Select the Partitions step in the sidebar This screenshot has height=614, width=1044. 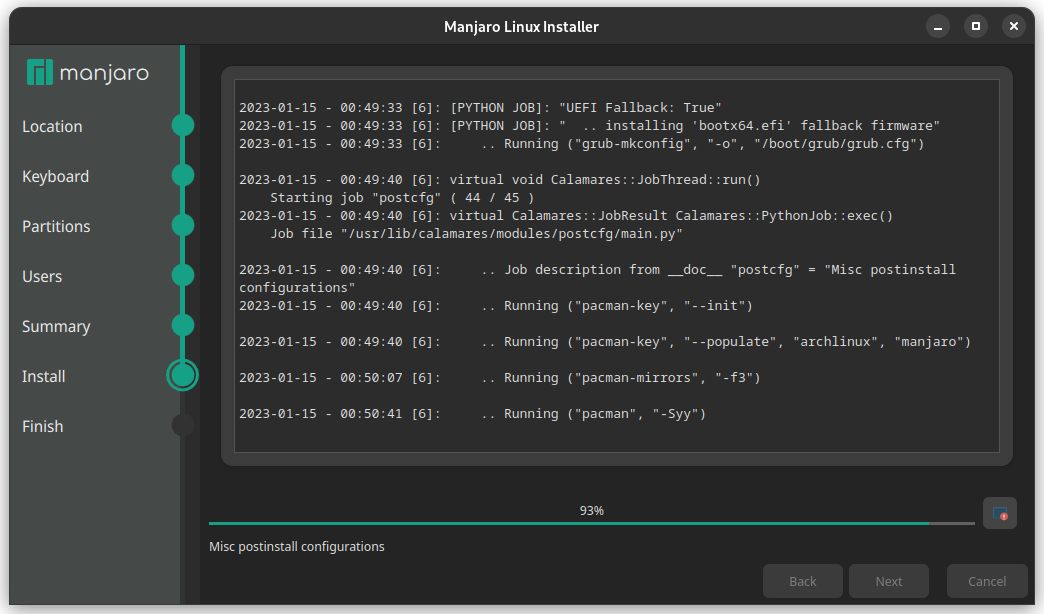click(56, 226)
